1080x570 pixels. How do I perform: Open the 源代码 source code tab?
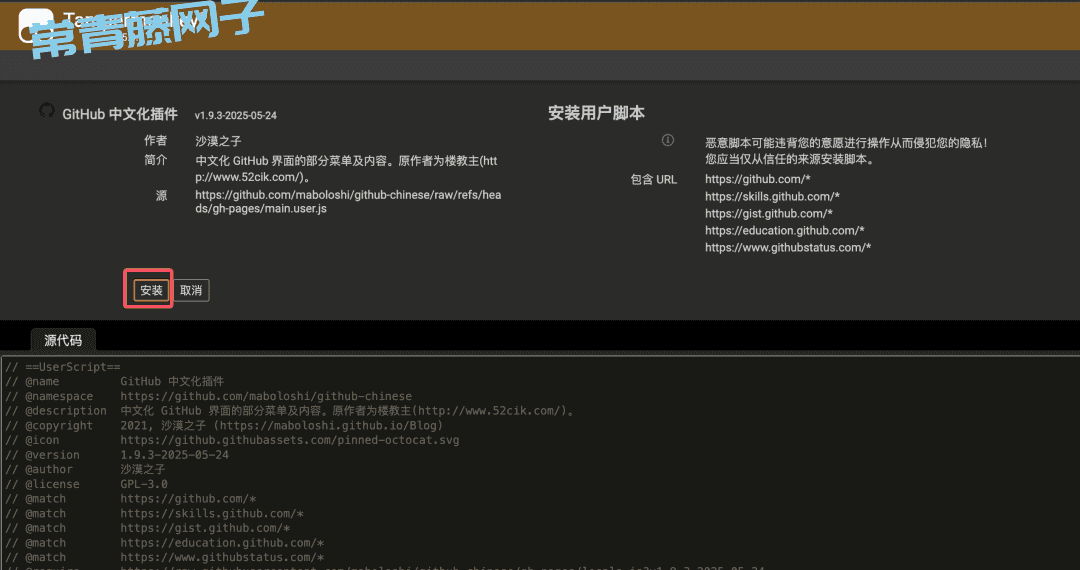click(x=63, y=340)
